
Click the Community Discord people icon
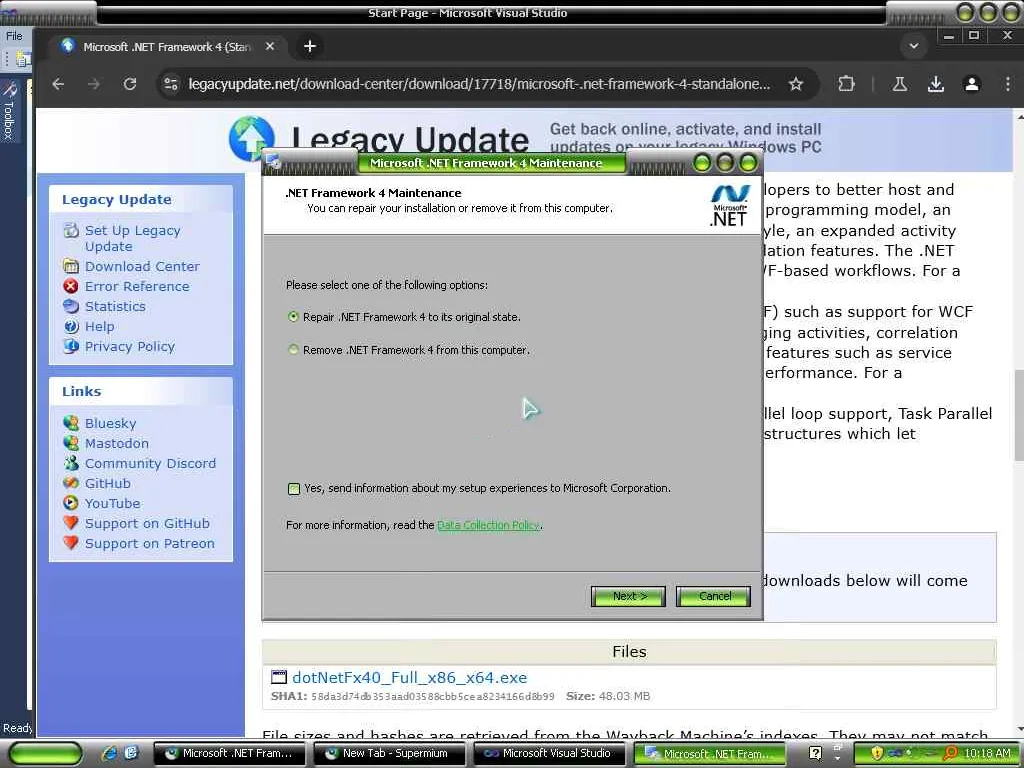(71, 463)
